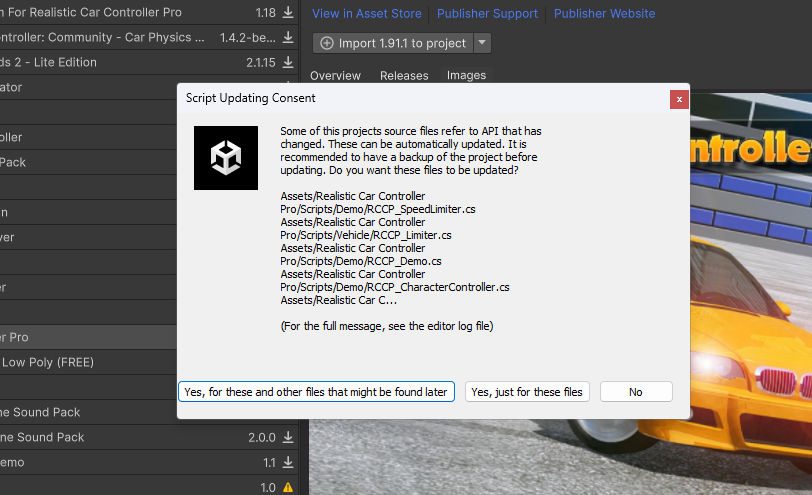
Task: Switch to the Overview tab
Action: (335, 76)
